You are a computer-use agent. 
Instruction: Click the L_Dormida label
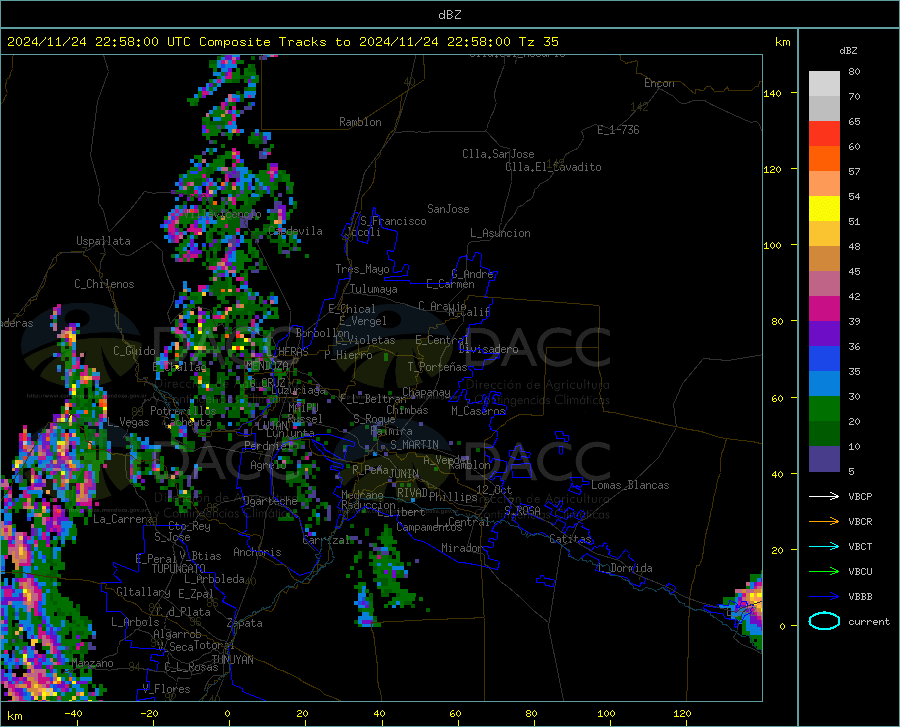click(624, 568)
